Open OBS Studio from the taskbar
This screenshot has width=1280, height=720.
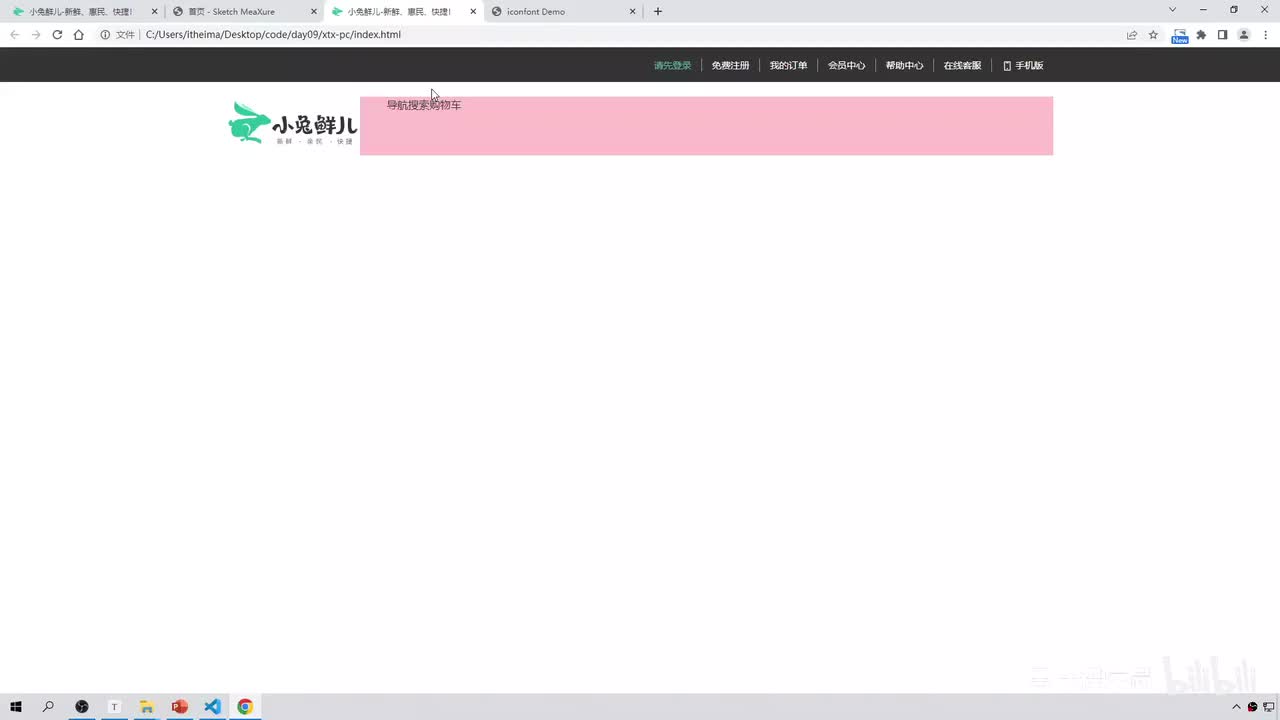tap(82, 706)
